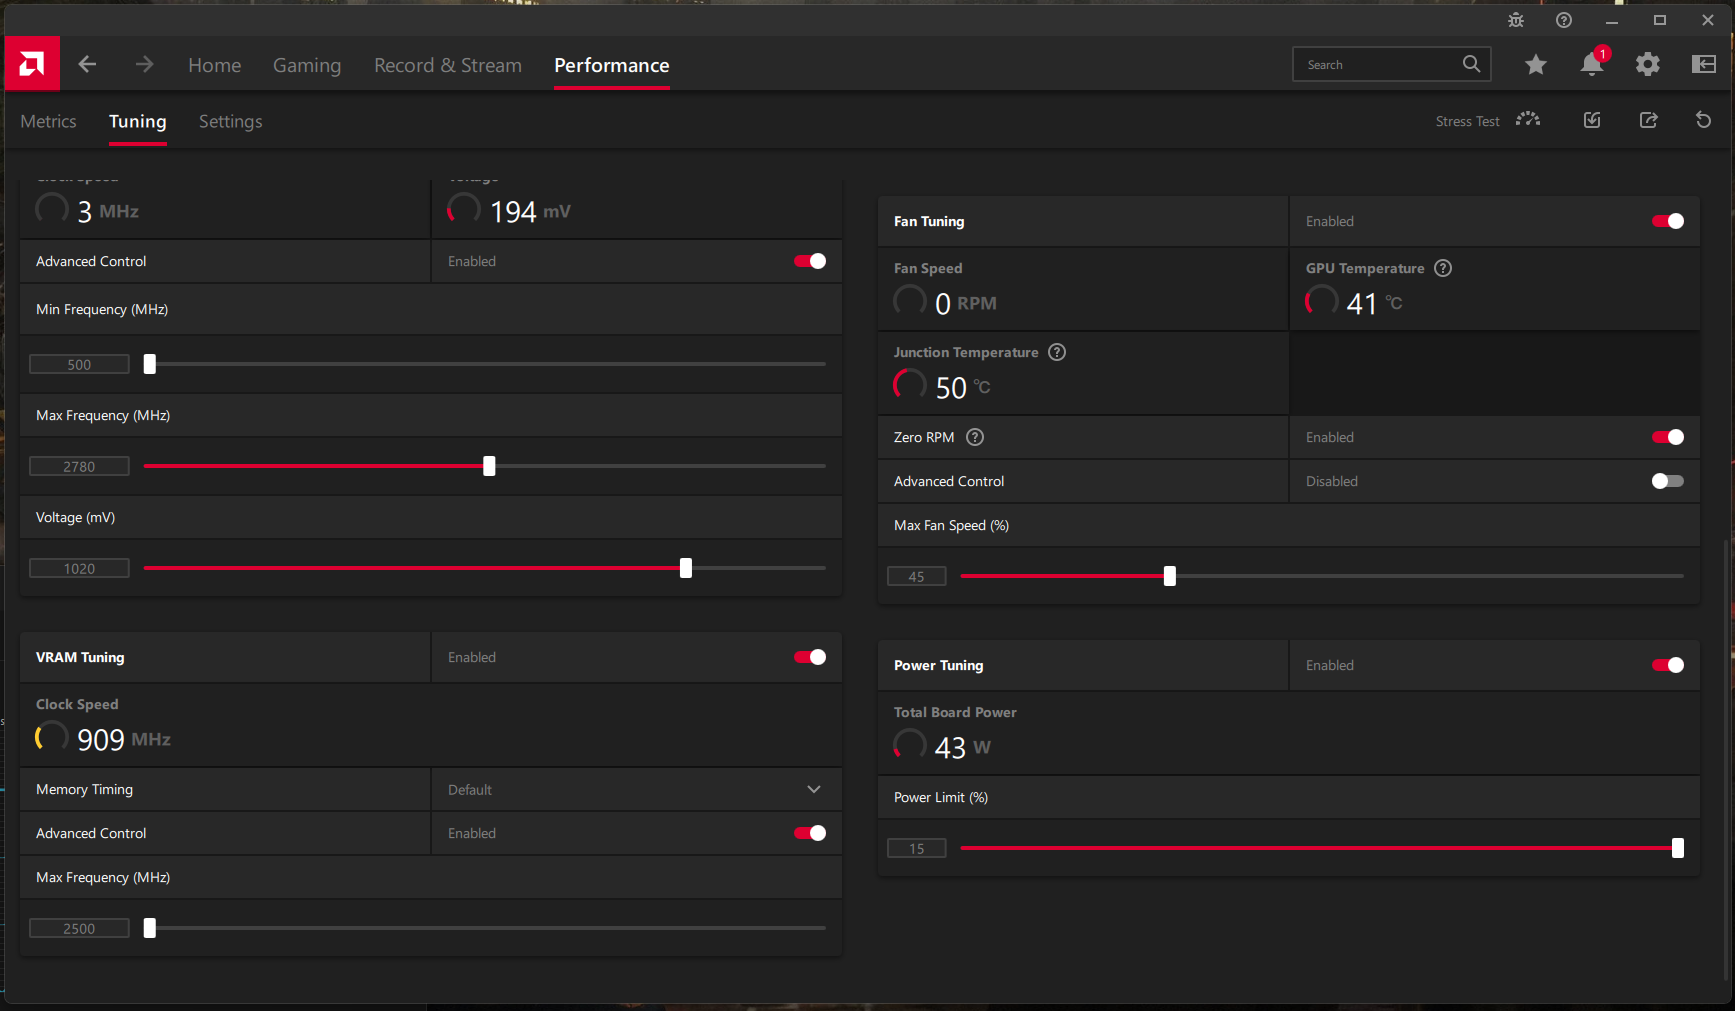
Task: Toggle Fan Tuning switch
Action: (x=1668, y=221)
